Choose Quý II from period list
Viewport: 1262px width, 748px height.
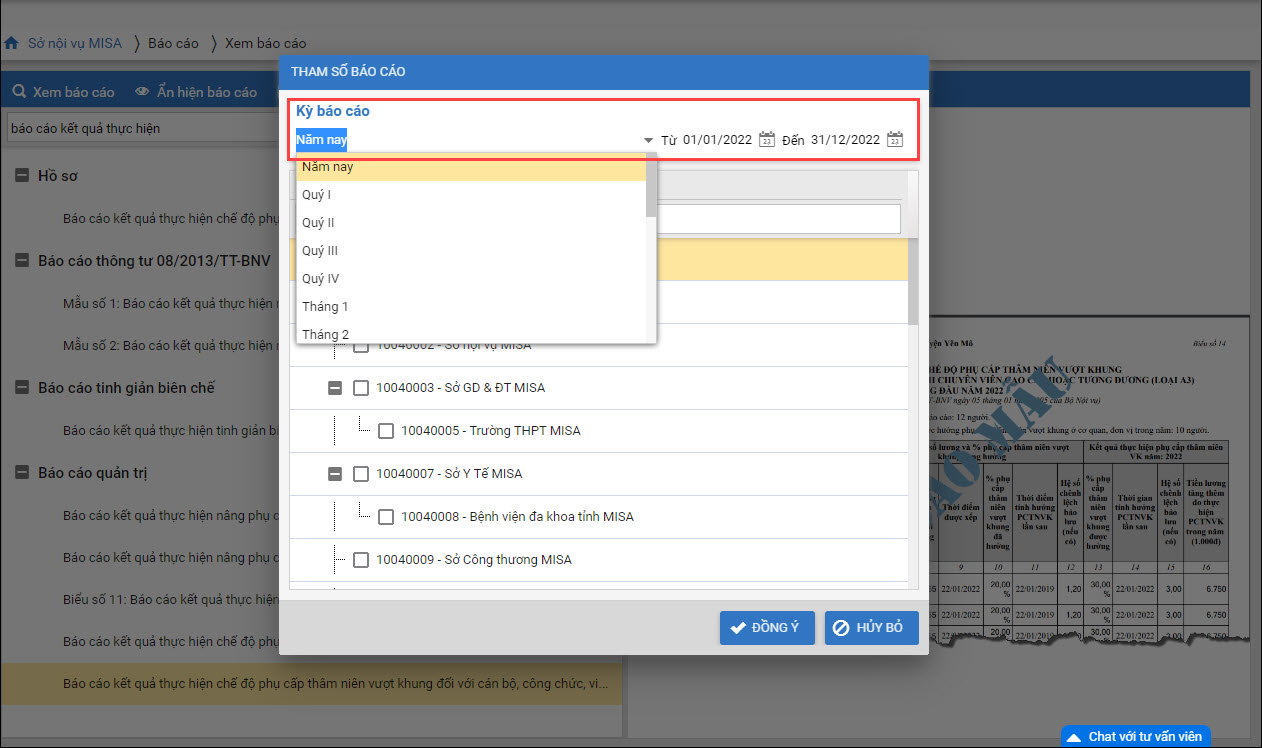click(x=318, y=223)
